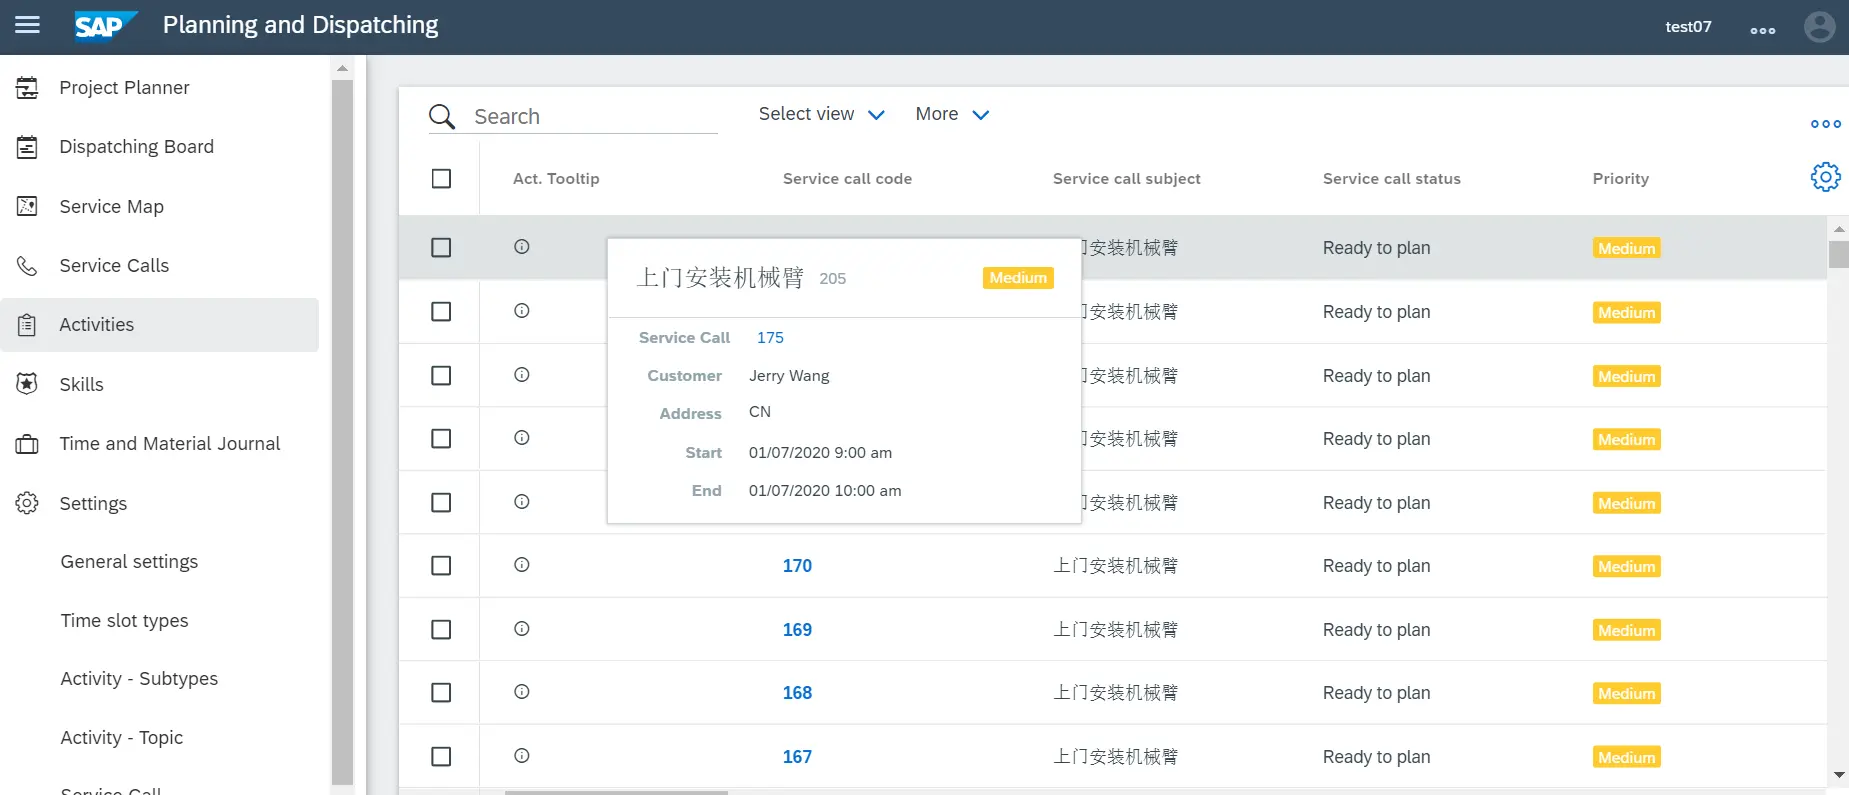Screen dimensions: 1849x795
Task: Click the sidebar vertical scrollbar
Action: coord(342,432)
